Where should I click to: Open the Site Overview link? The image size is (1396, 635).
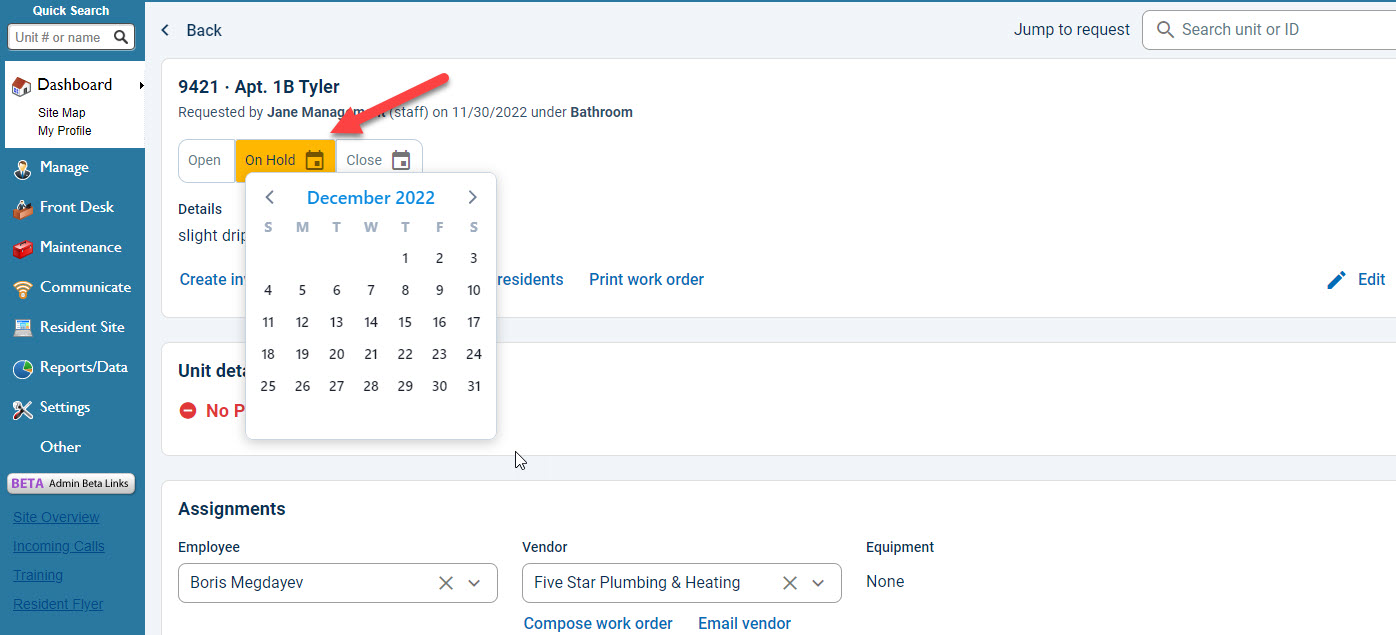tap(56, 517)
